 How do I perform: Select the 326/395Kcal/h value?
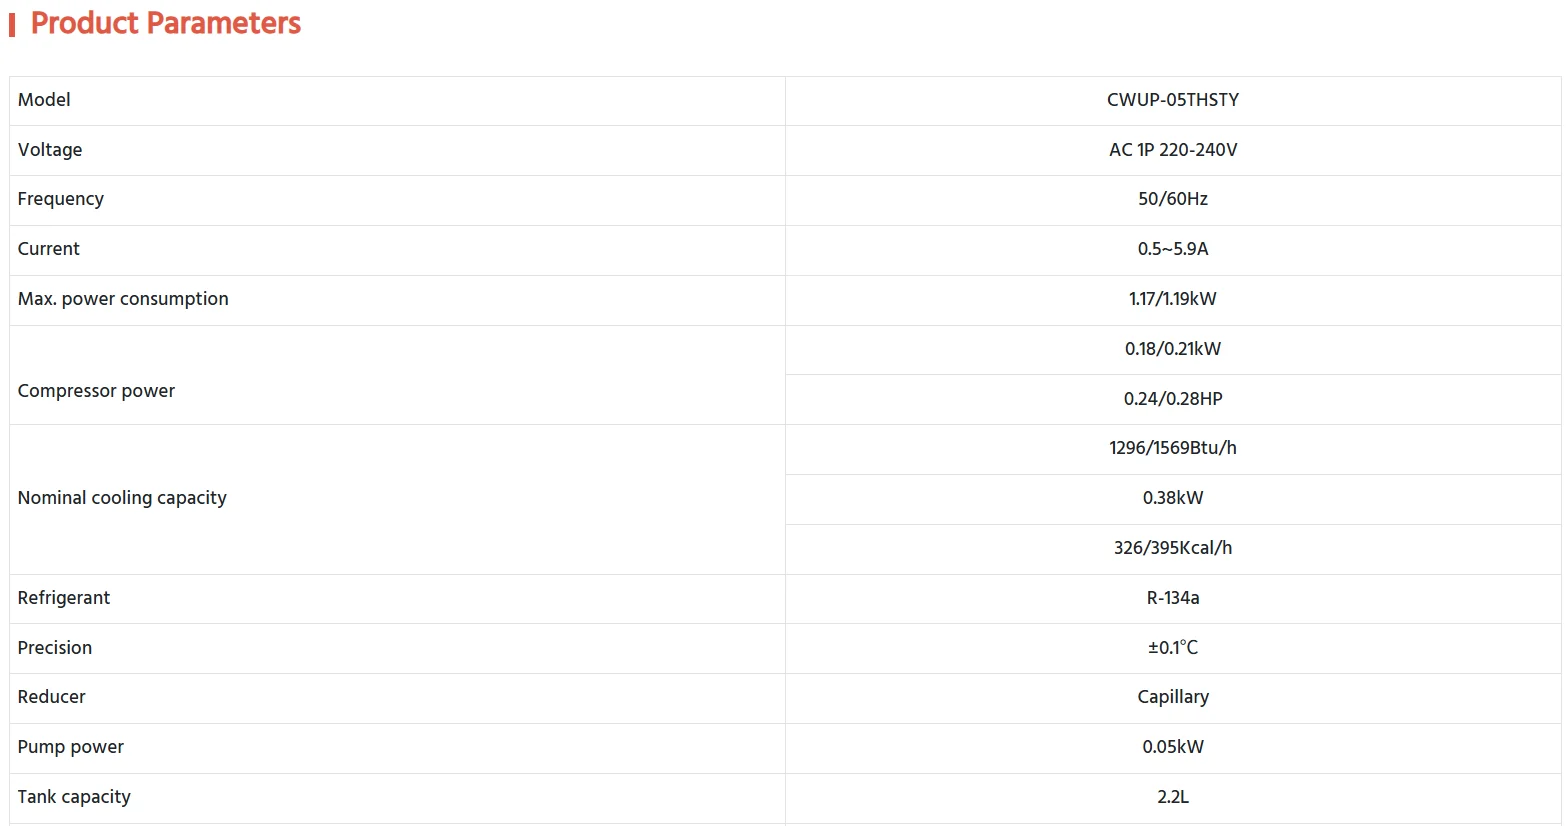coord(1172,548)
